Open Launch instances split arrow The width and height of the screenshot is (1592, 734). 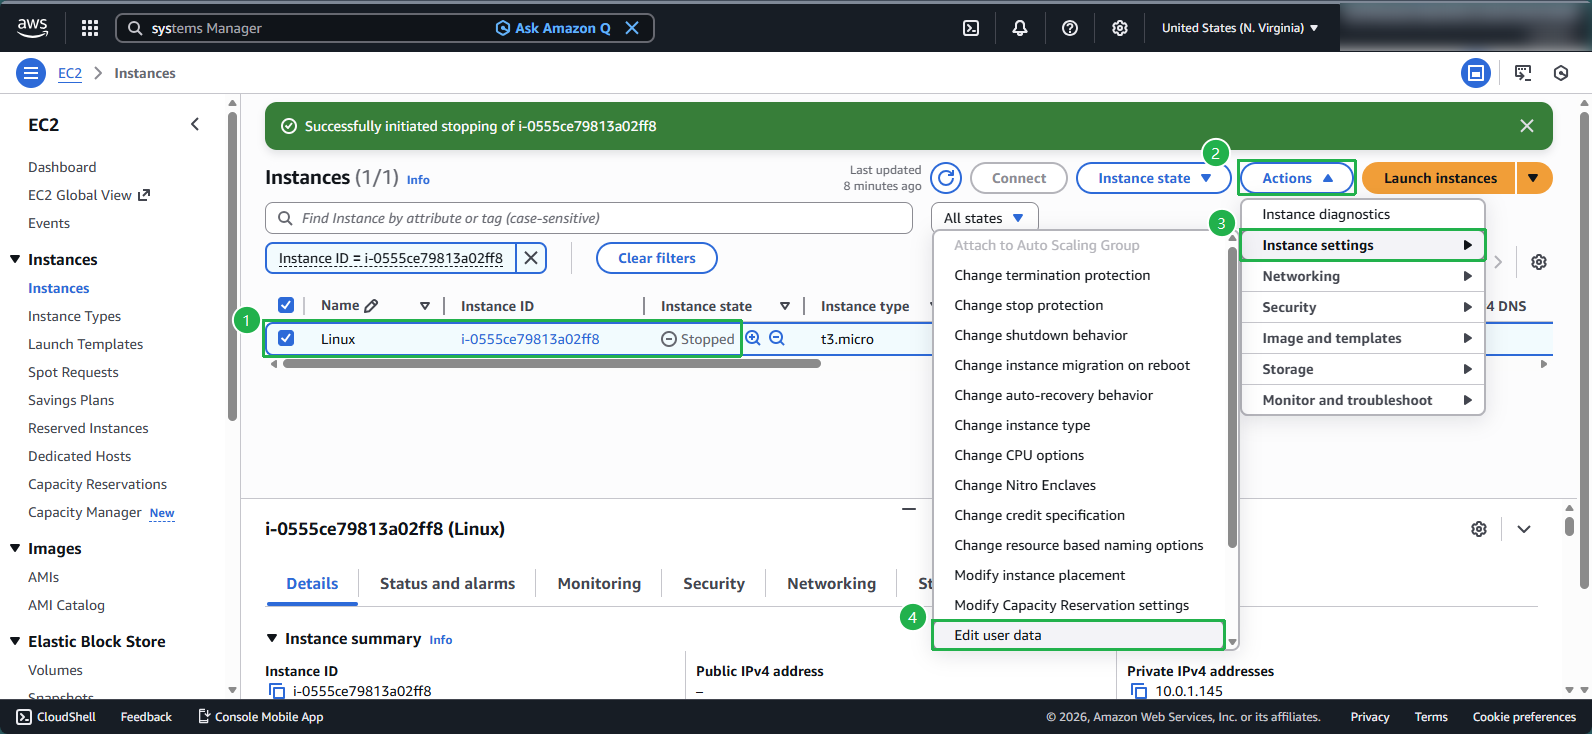point(1534,178)
